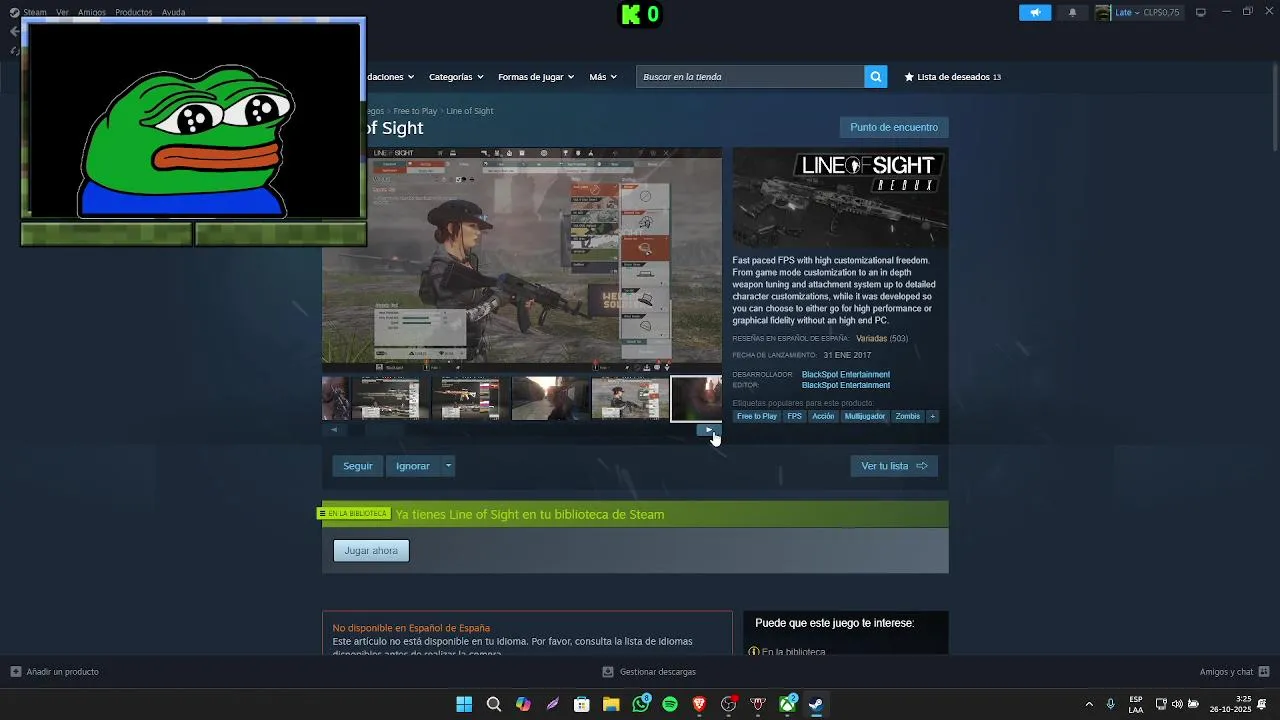Viewport: 1280px width, 720px height.
Task: Select the orange rifle screenshot thumbnail
Action: click(470, 398)
